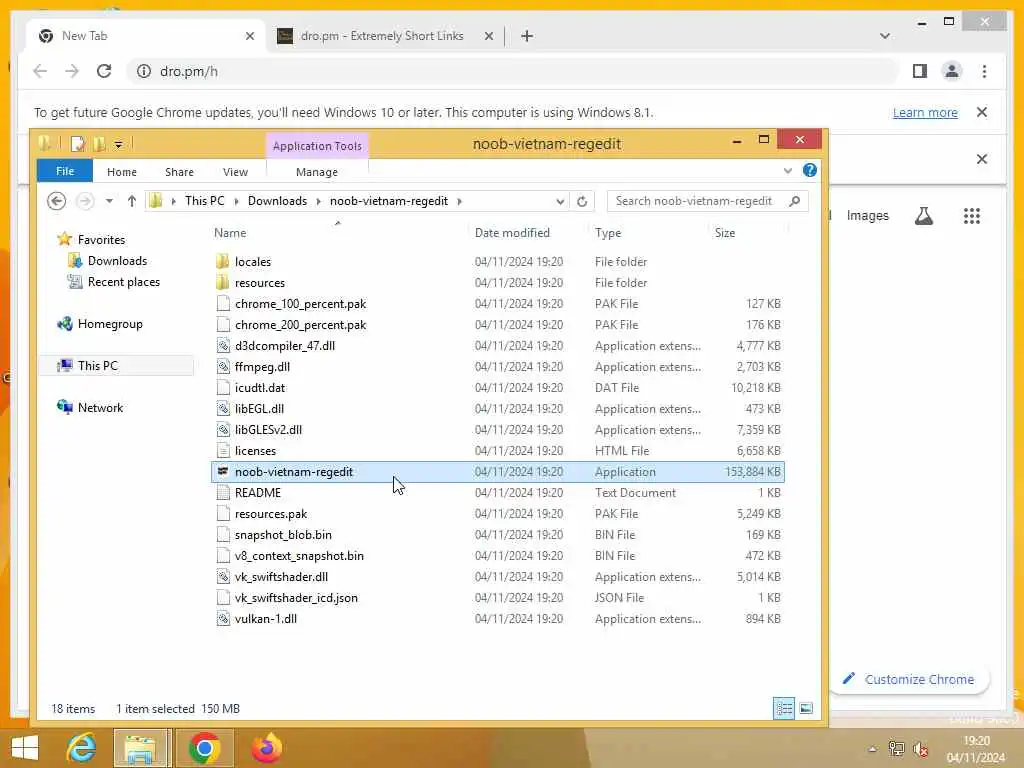
Task: Refresh the Explorer address bar
Action: coord(582,201)
